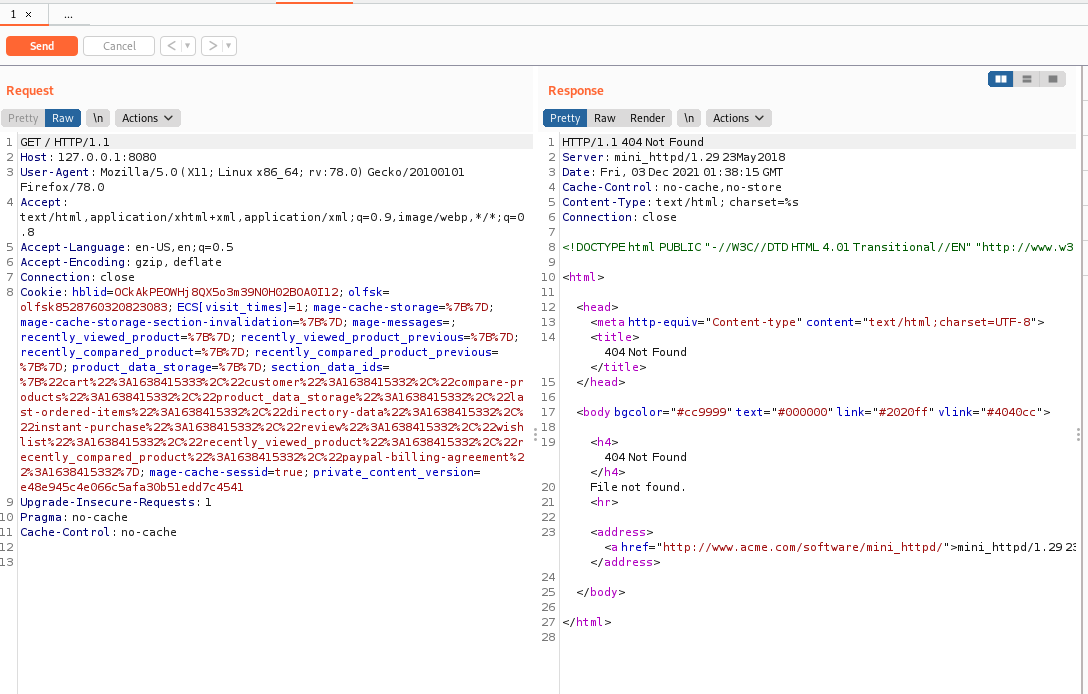The width and height of the screenshot is (1088, 694).
Task: Click the Send button
Action: point(42,46)
